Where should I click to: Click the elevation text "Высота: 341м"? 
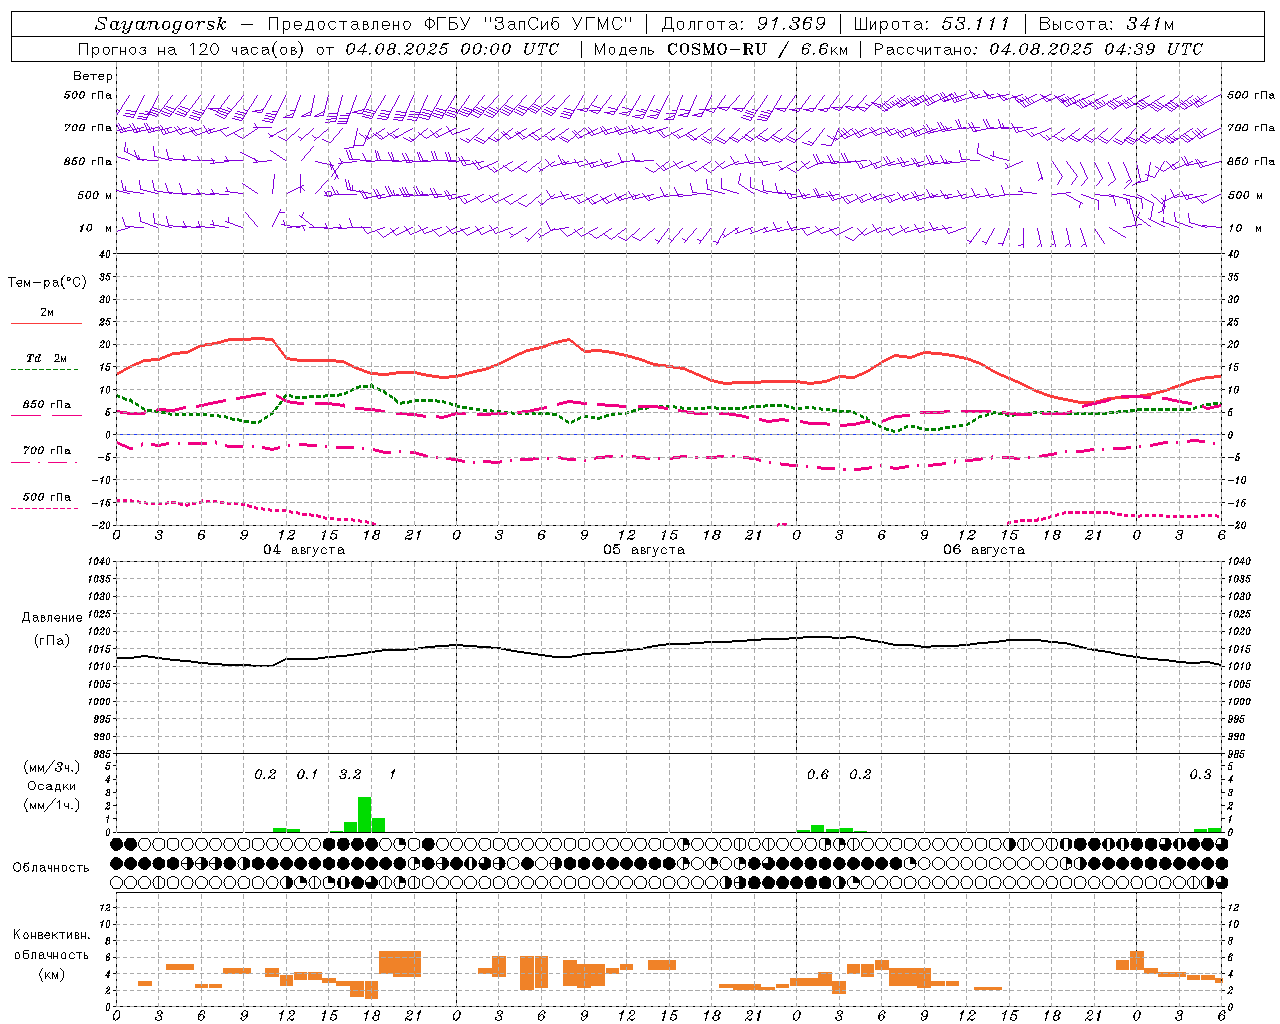pyautogui.click(x=1106, y=24)
